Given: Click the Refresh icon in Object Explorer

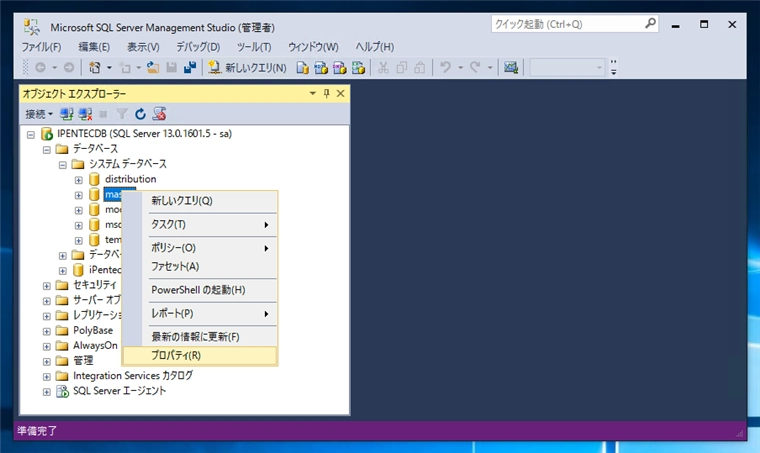Looking at the screenshot, I should coord(141,114).
